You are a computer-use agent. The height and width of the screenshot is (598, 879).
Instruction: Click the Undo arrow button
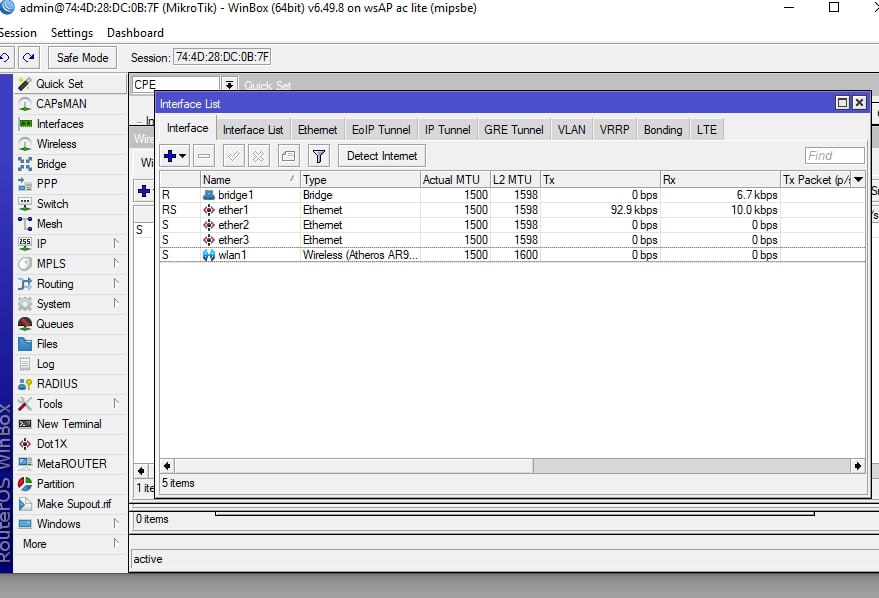(x=5, y=57)
